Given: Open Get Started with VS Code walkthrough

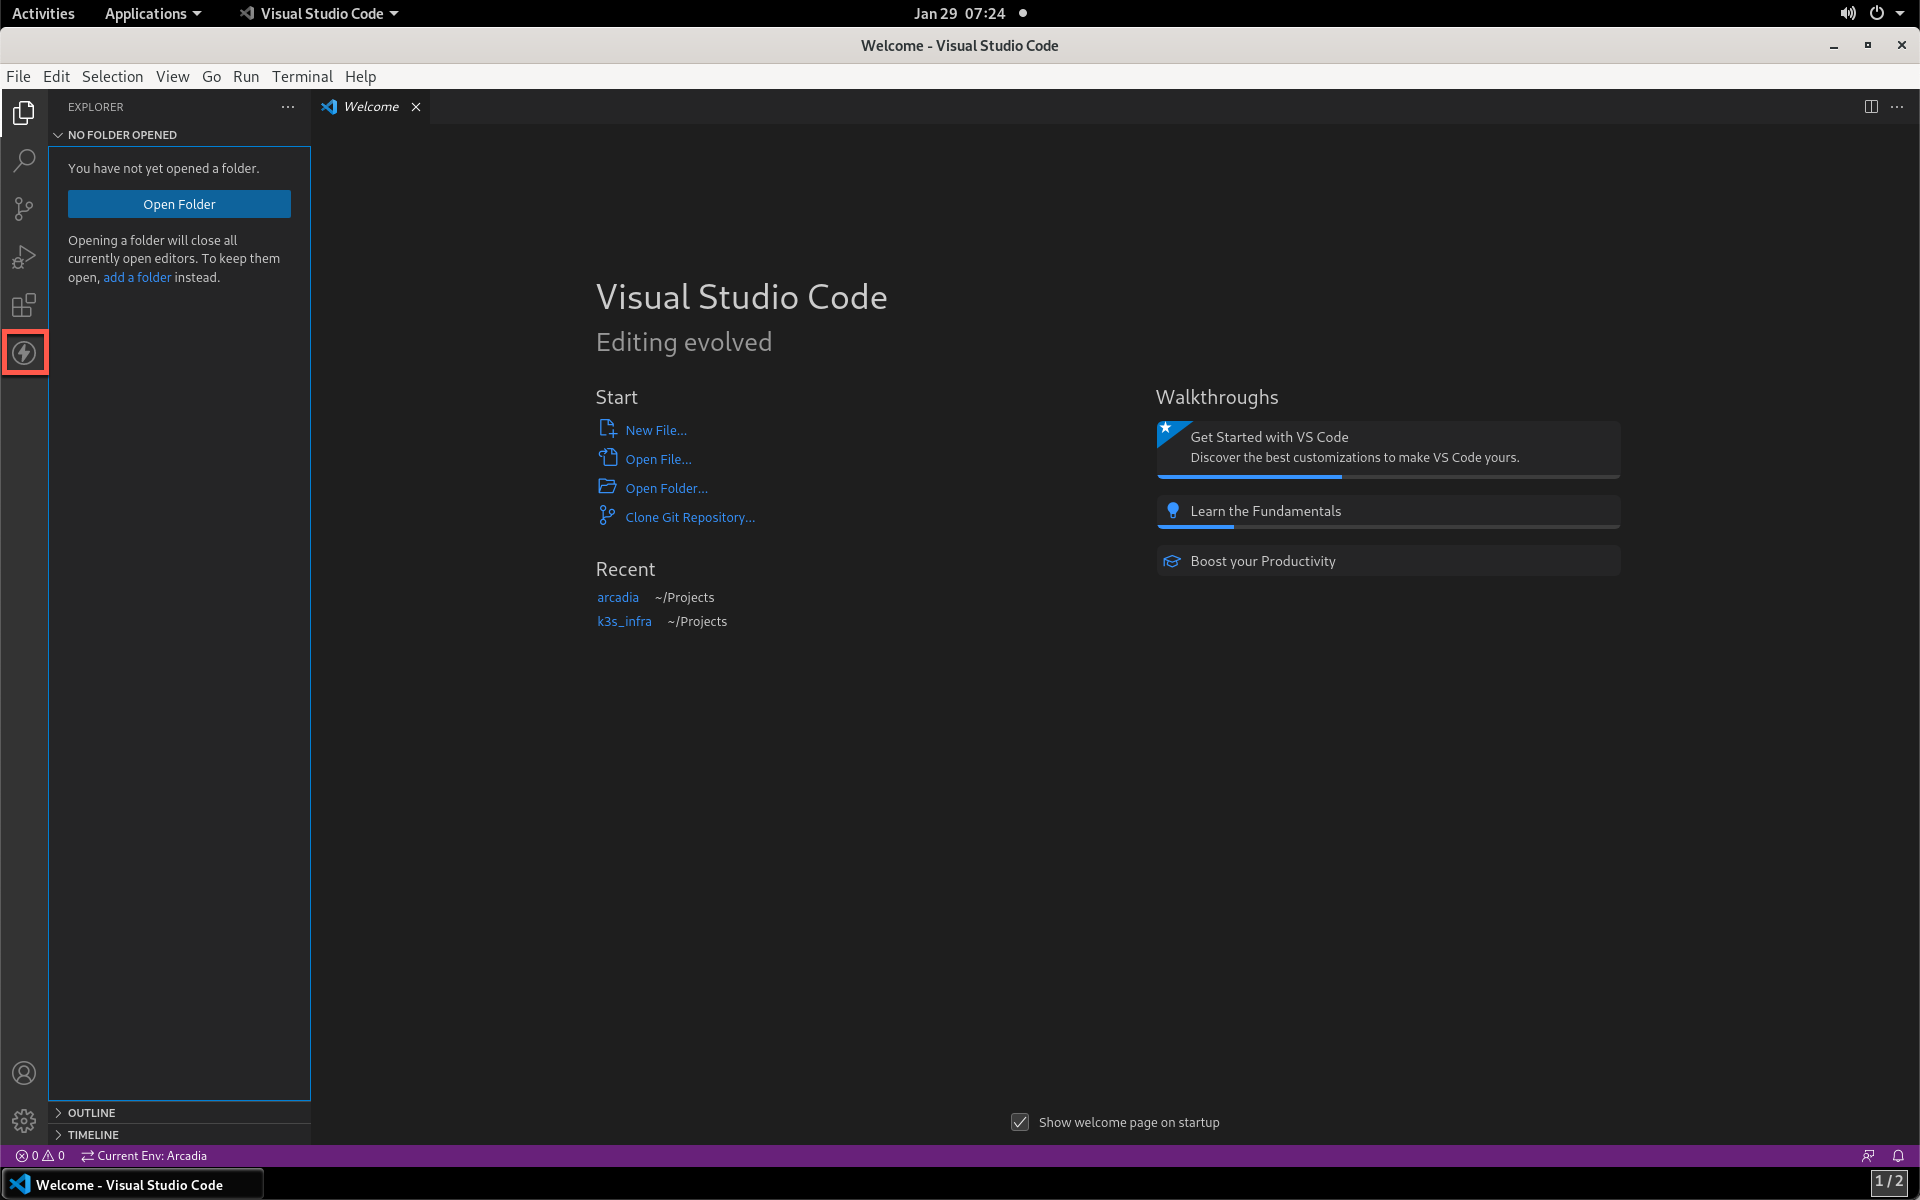Looking at the screenshot, I should (x=1388, y=449).
